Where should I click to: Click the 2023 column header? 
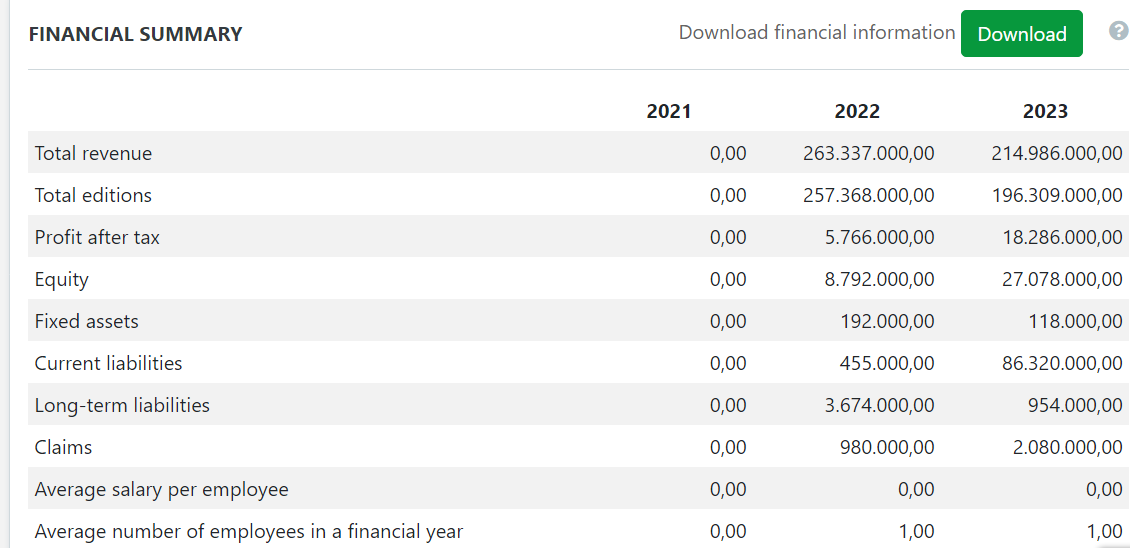(1045, 111)
